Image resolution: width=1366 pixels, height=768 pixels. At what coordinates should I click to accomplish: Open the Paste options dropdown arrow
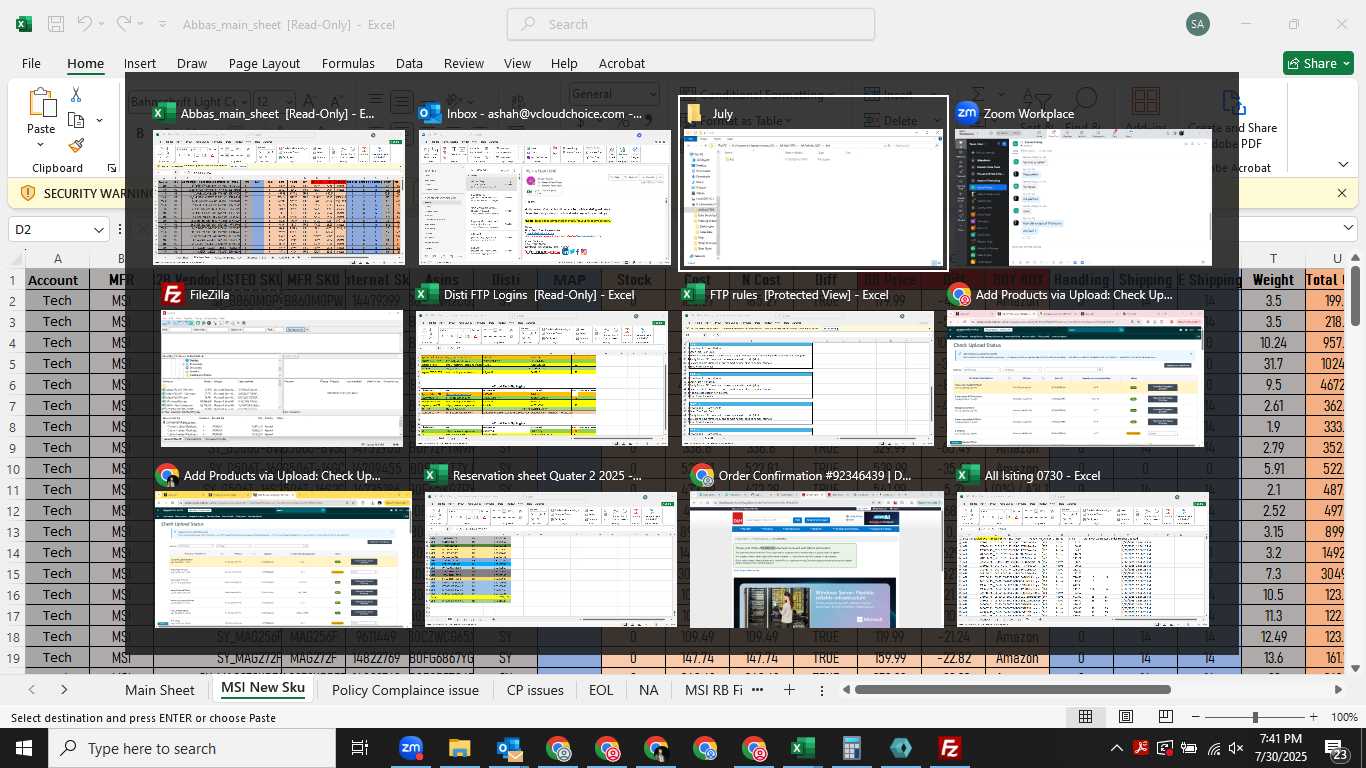point(41,147)
